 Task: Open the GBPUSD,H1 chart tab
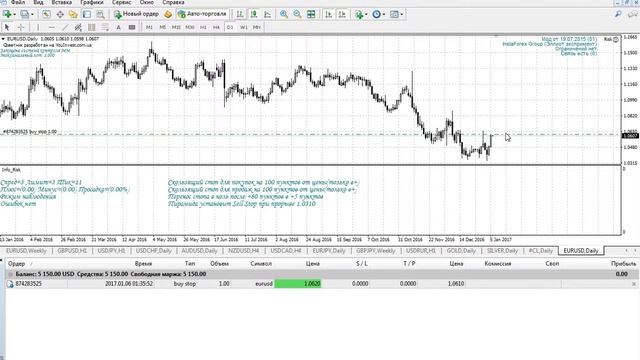tap(72, 251)
